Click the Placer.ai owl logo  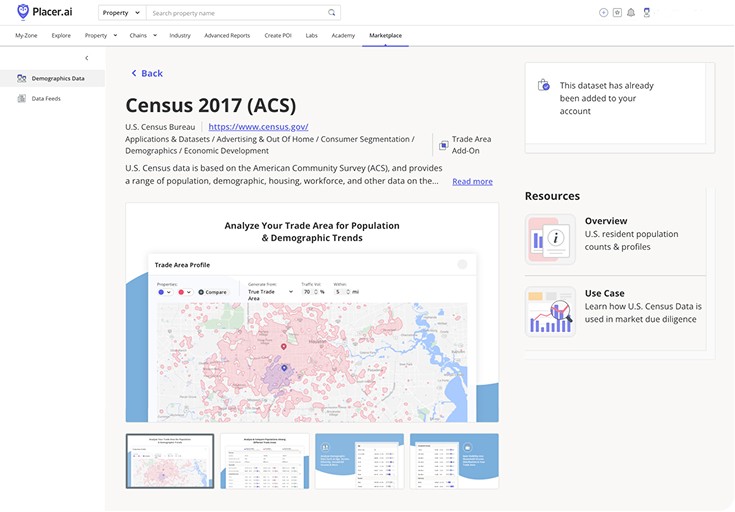[x=22, y=12]
